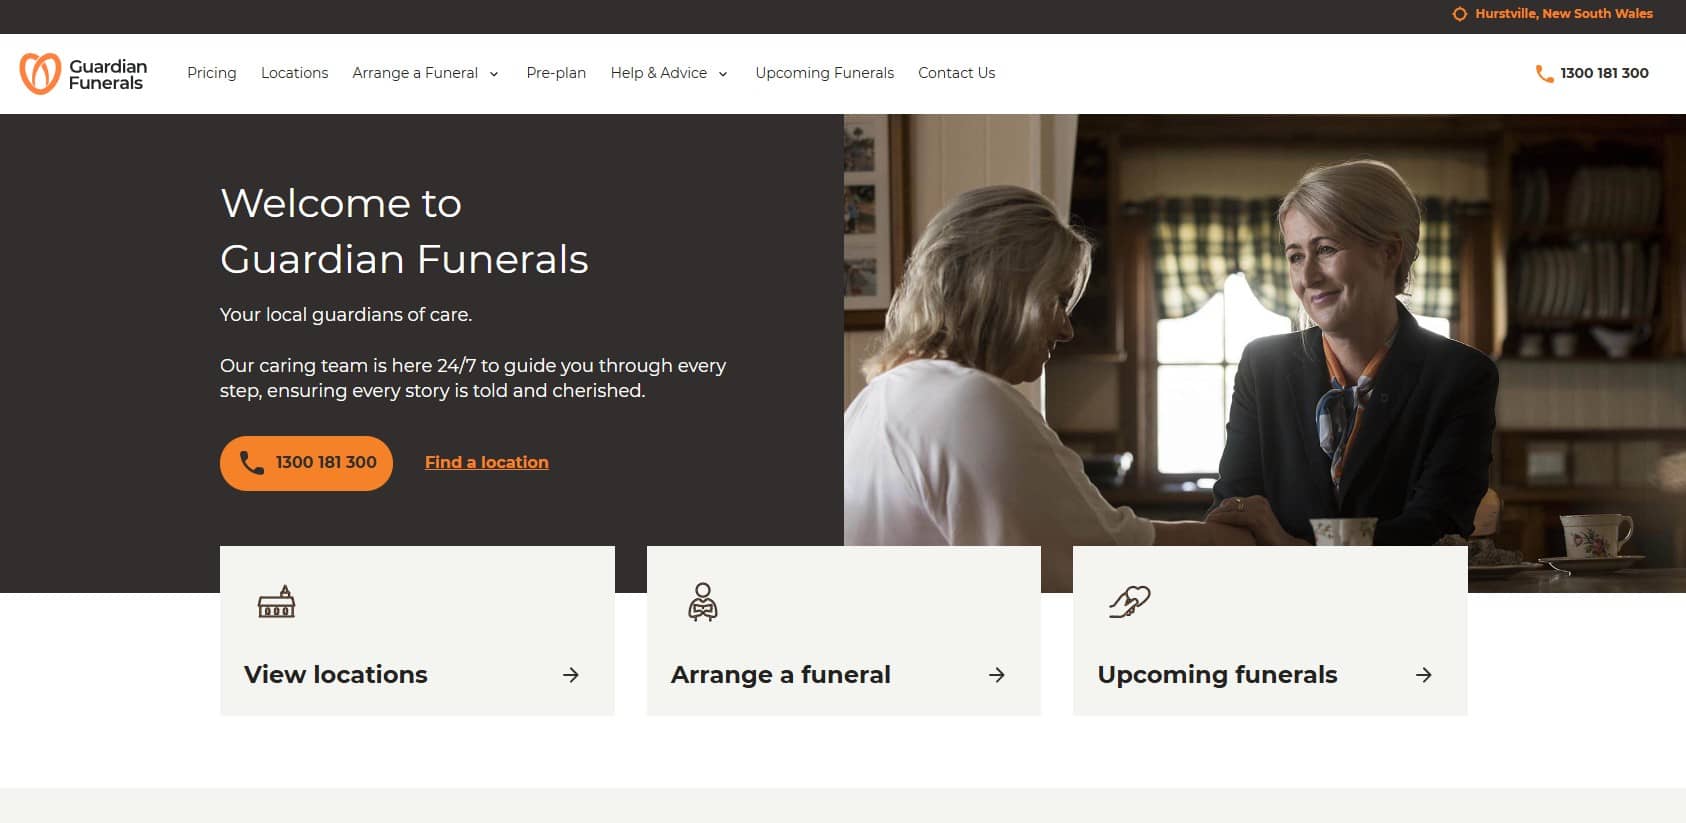Expand the Help & Advice chevron
This screenshot has height=823, width=1686.
click(723, 74)
